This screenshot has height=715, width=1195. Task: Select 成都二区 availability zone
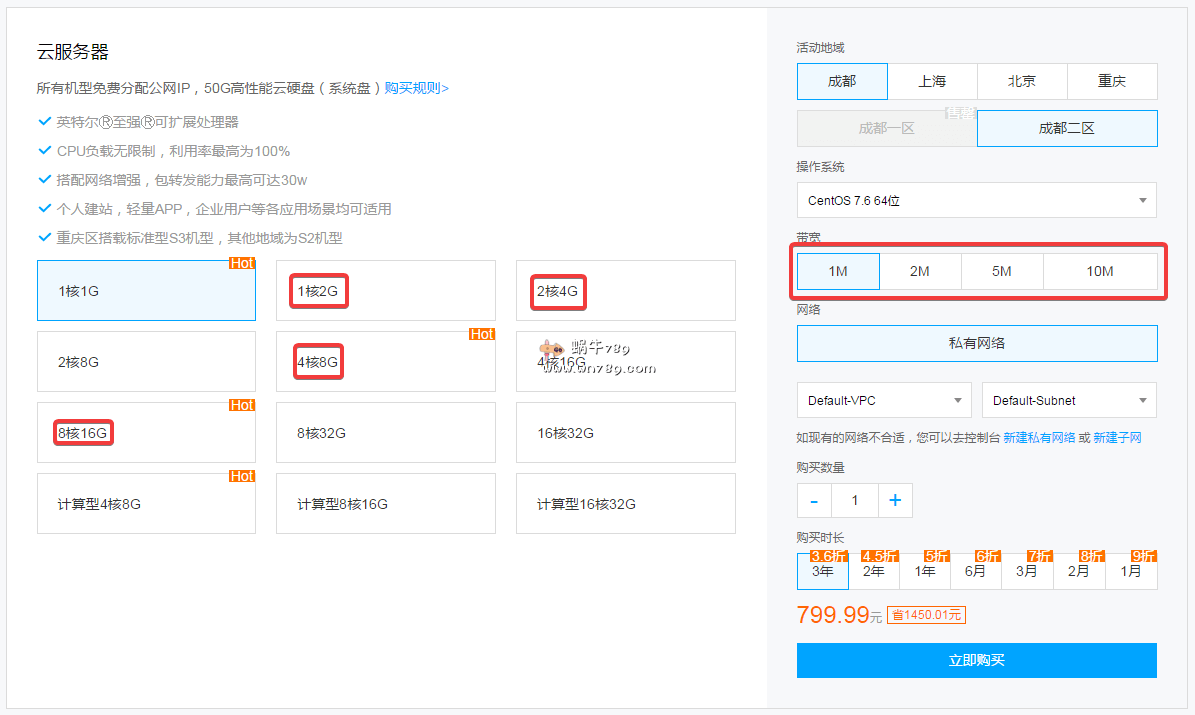pos(1067,128)
